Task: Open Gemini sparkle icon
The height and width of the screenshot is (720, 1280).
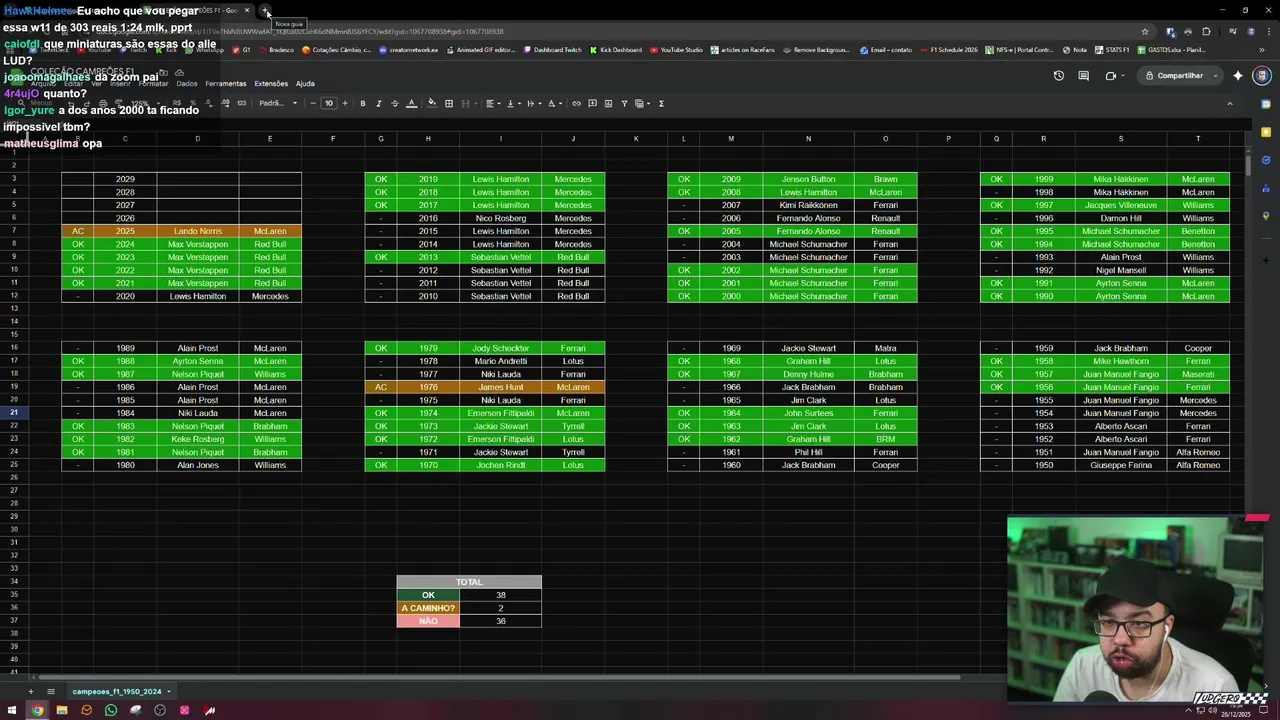Action: [x=1238, y=76]
